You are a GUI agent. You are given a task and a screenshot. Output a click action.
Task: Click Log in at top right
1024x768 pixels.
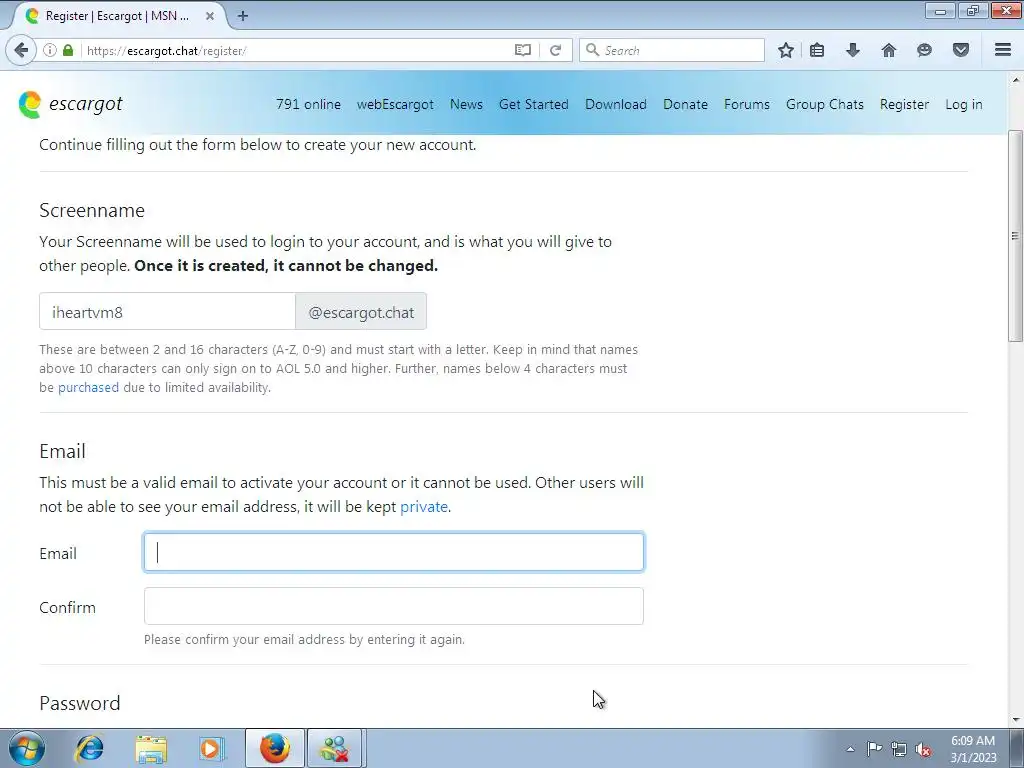click(963, 104)
